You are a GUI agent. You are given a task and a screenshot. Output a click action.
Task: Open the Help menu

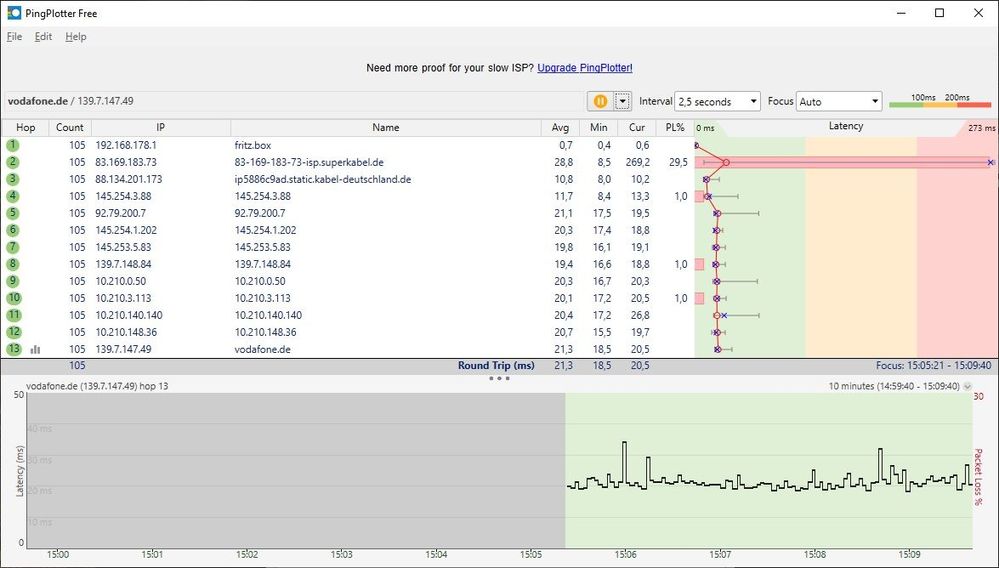75,37
